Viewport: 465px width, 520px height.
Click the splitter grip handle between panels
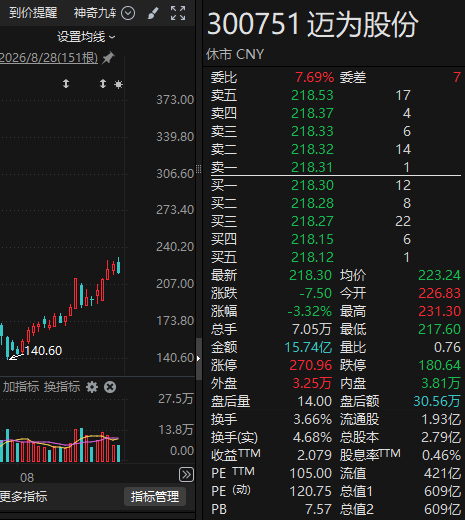pyautogui.click(x=199, y=169)
